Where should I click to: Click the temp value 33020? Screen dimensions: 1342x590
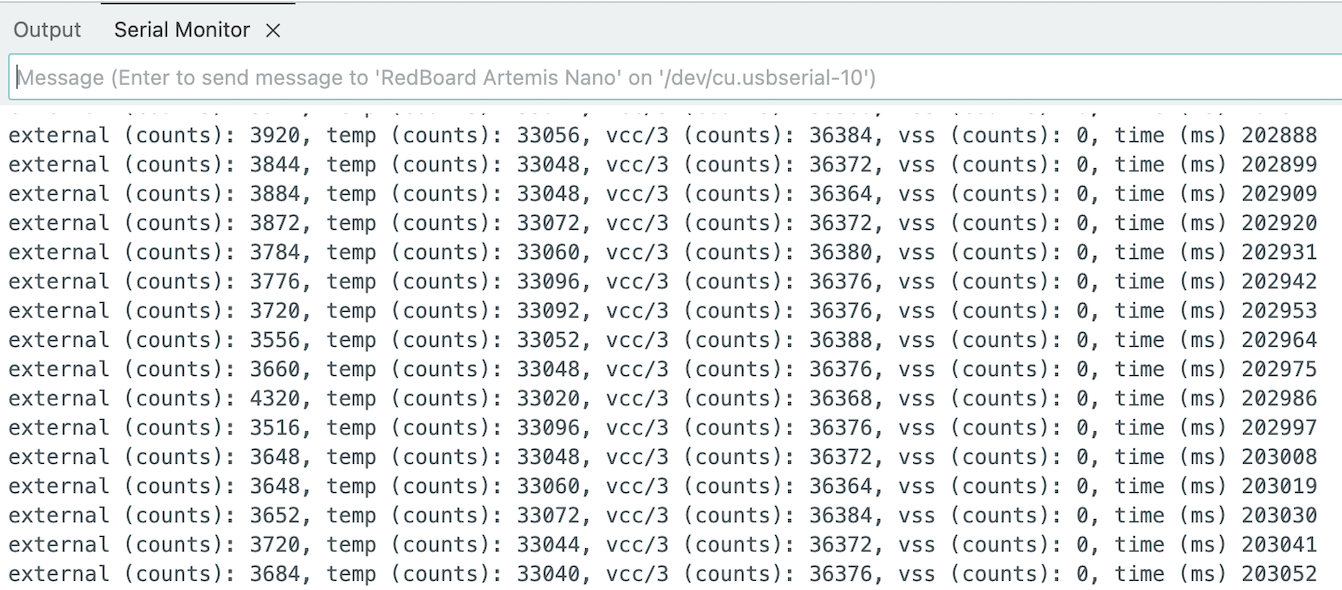tap(548, 399)
